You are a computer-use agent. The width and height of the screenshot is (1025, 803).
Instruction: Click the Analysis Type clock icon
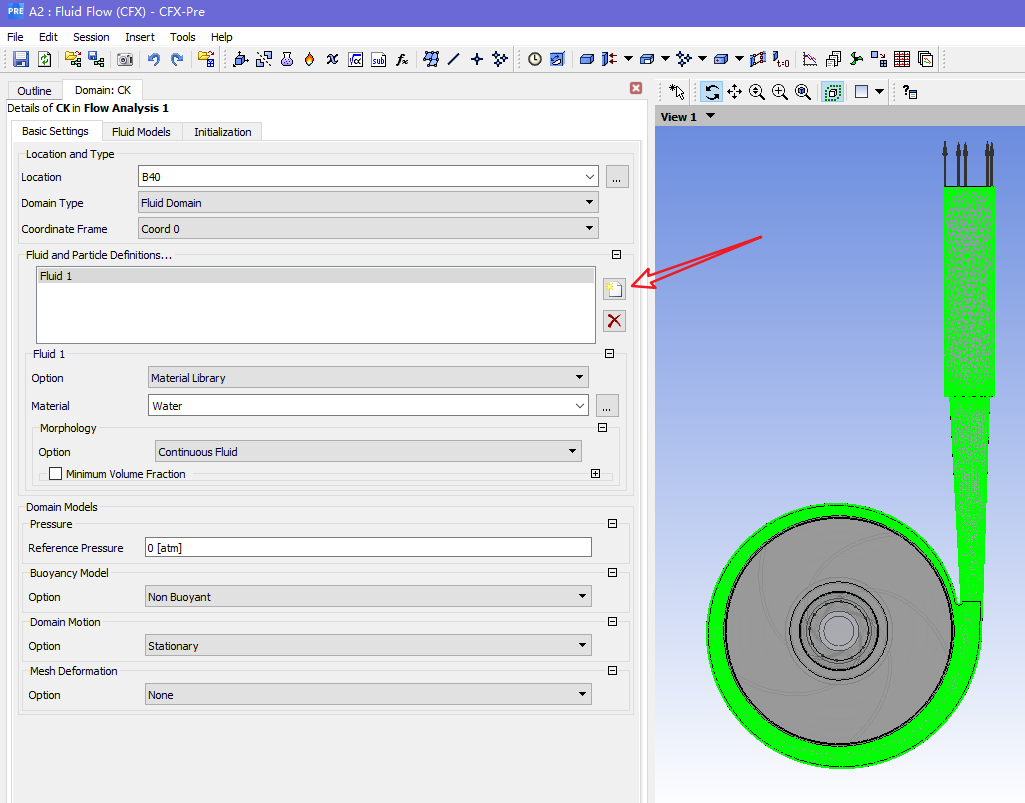click(x=535, y=60)
